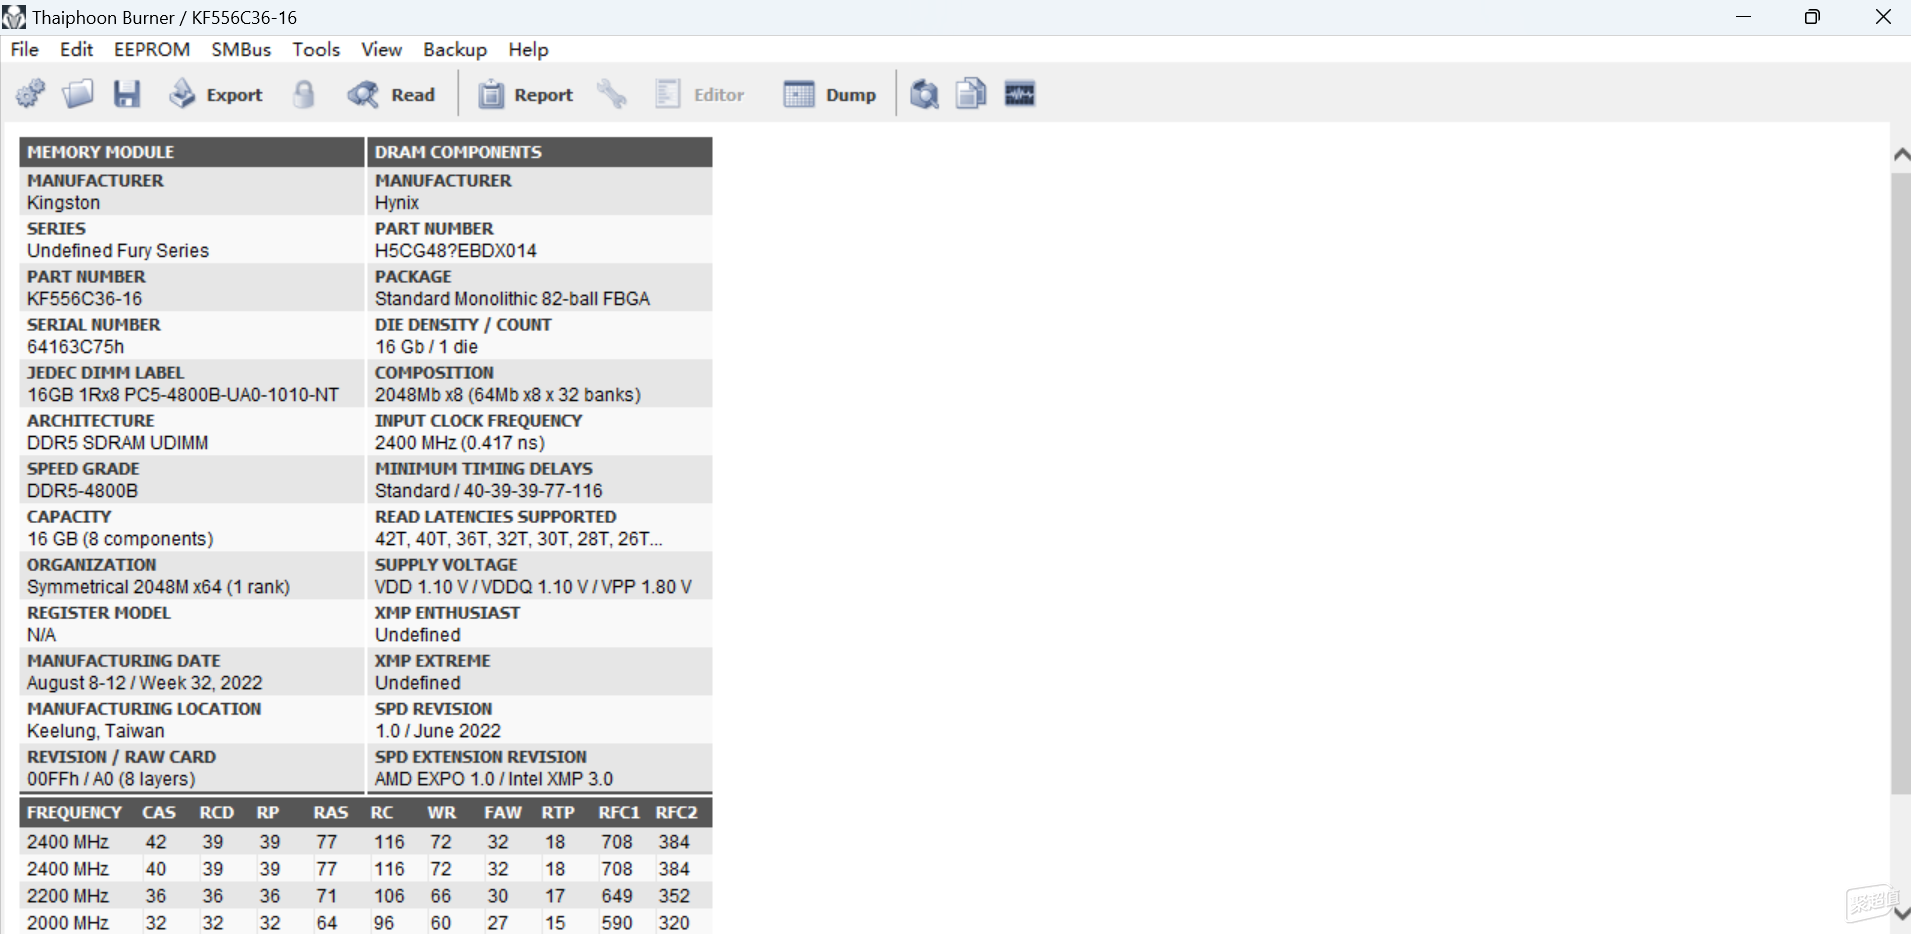Open the SMBus menu
The image size is (1911, 934).
click(241, 49)
